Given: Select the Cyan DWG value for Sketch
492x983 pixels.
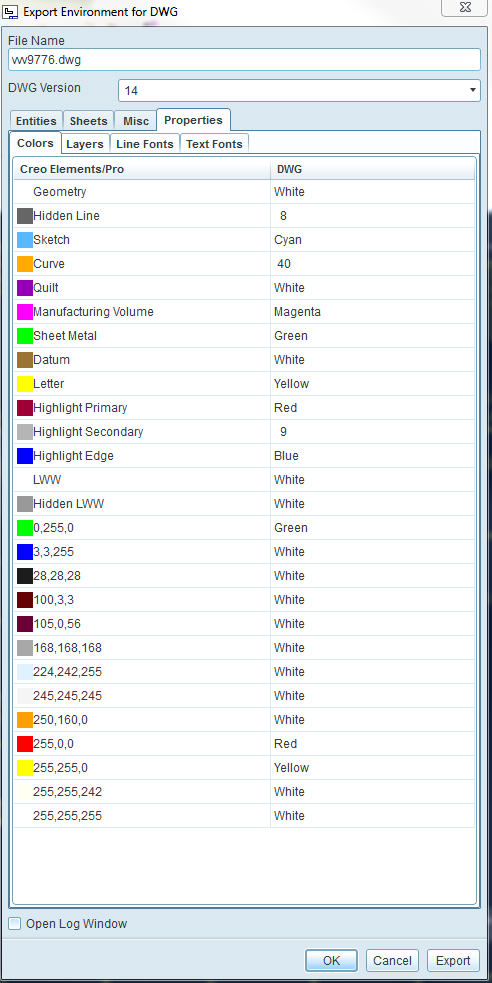Looking at the screenshot, I should coord(288,240).
